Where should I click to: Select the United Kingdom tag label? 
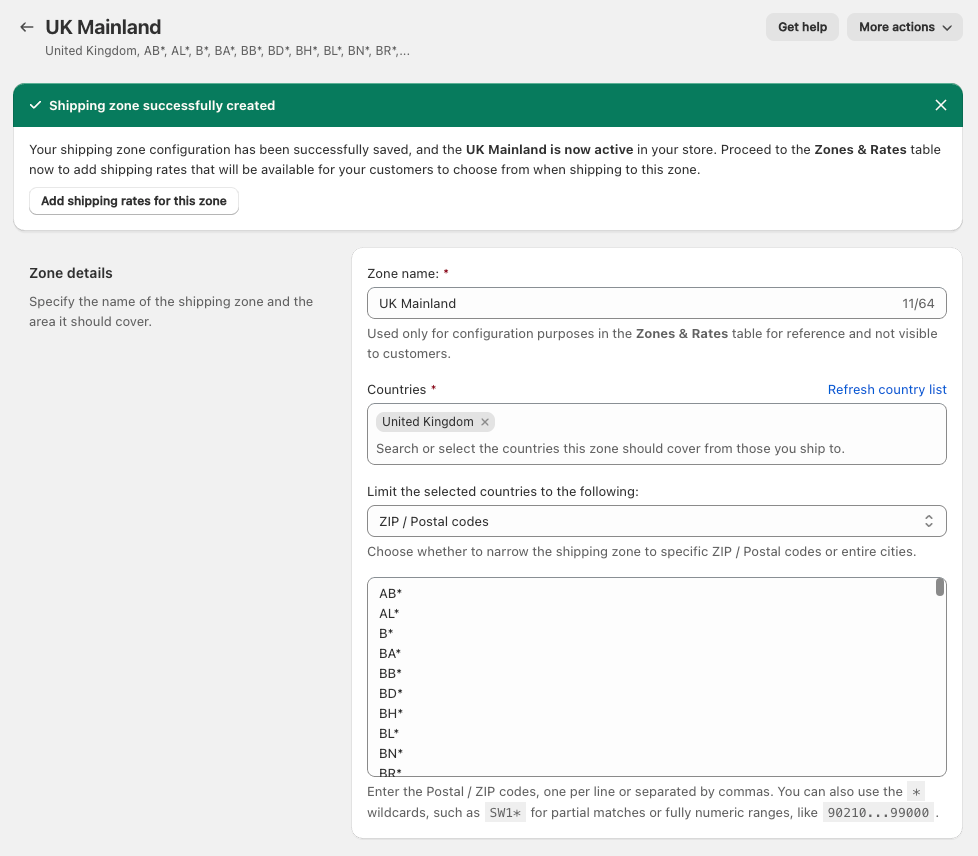tap(427, 422)
